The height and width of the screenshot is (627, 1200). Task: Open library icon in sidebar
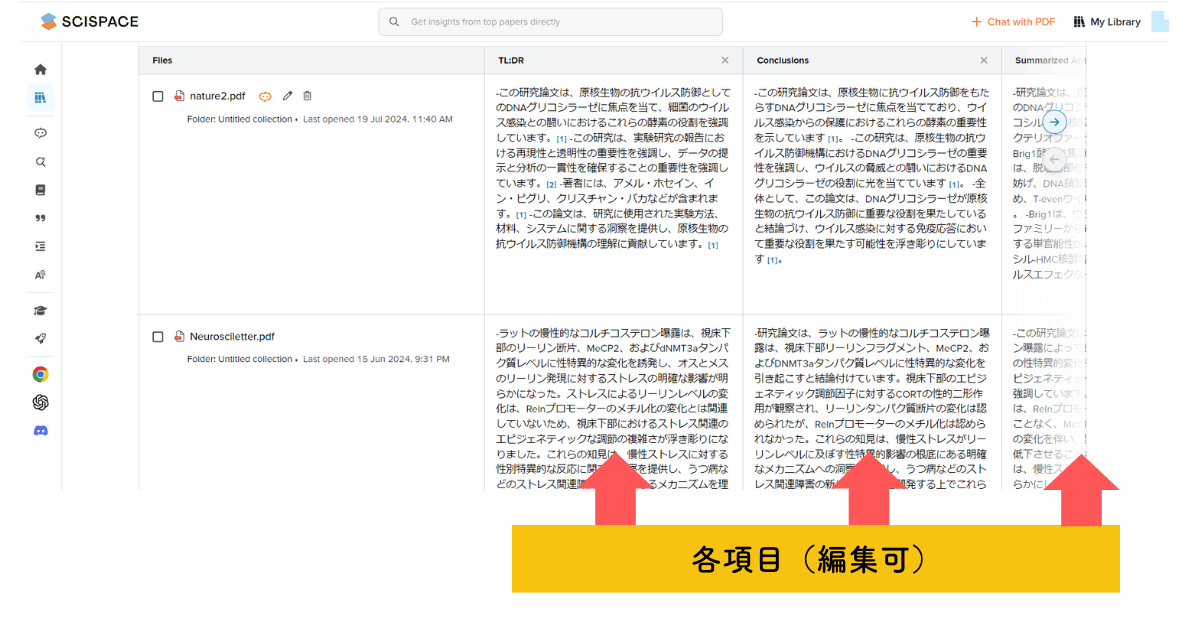point(40,97)
